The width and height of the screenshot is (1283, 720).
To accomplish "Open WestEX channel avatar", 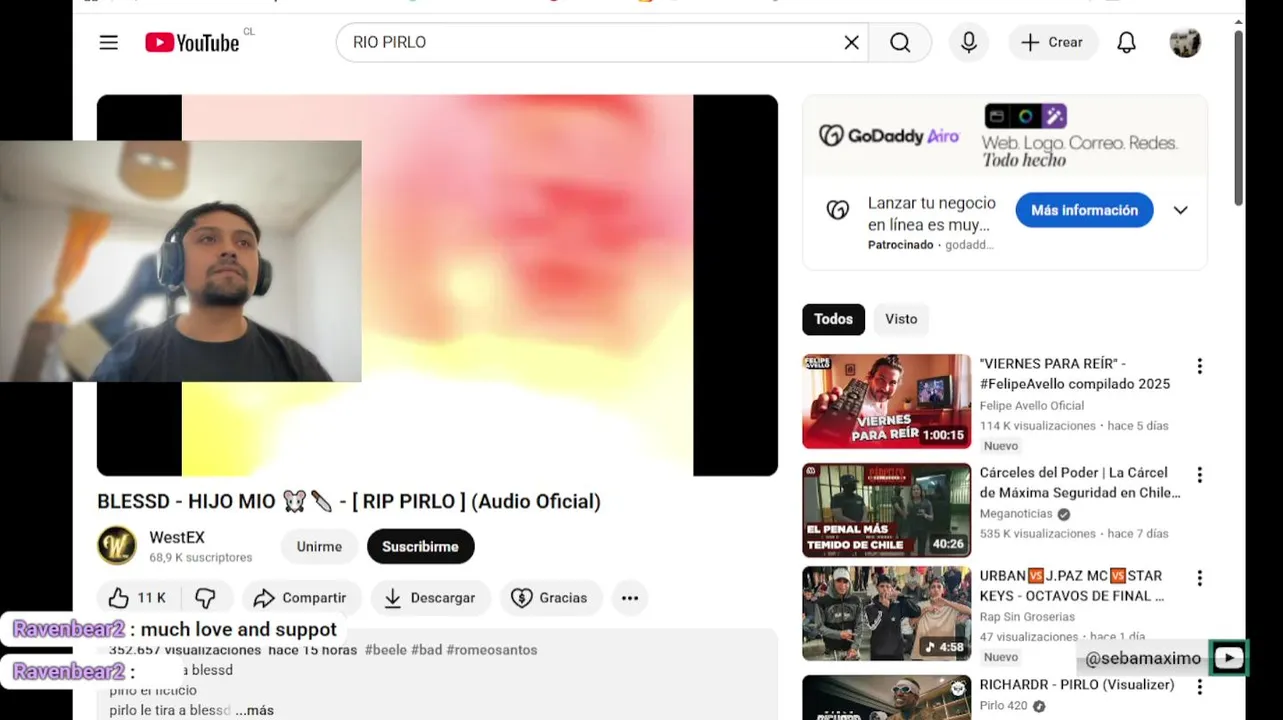I will point(117,546).
